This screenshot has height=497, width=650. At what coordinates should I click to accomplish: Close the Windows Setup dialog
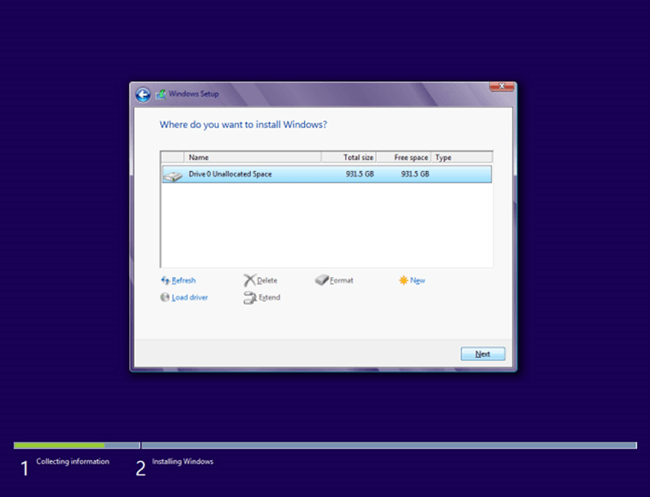(502, 86)
